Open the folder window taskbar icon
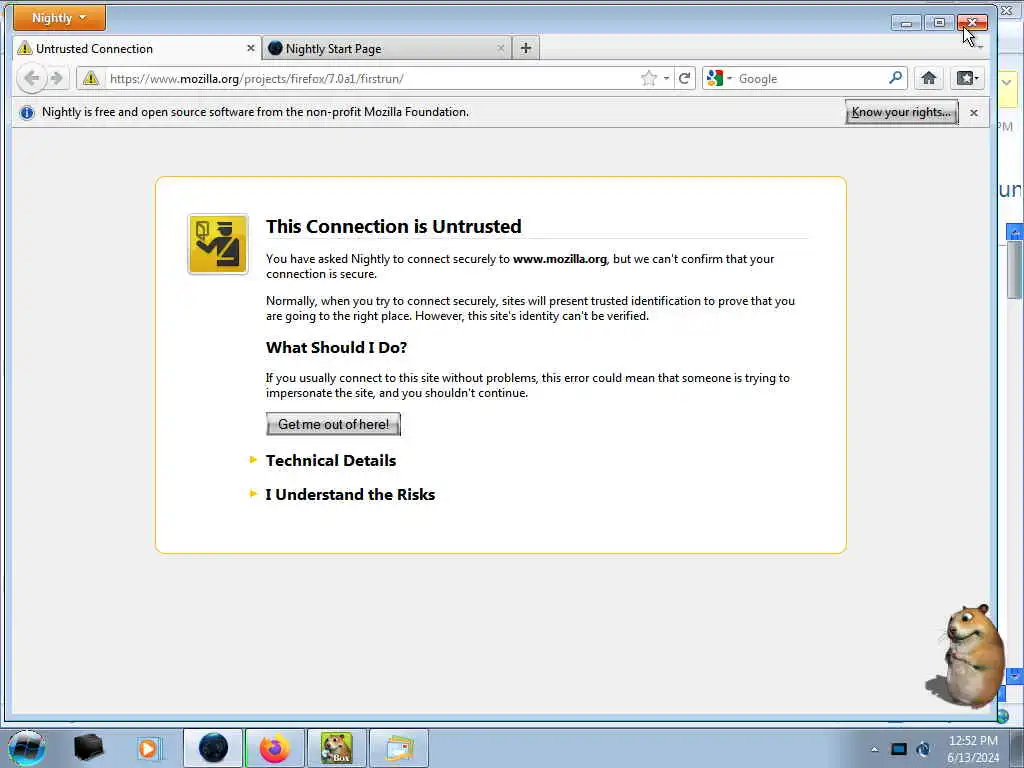This screenshot has height=768, width=1024. [x=399, y=748]
